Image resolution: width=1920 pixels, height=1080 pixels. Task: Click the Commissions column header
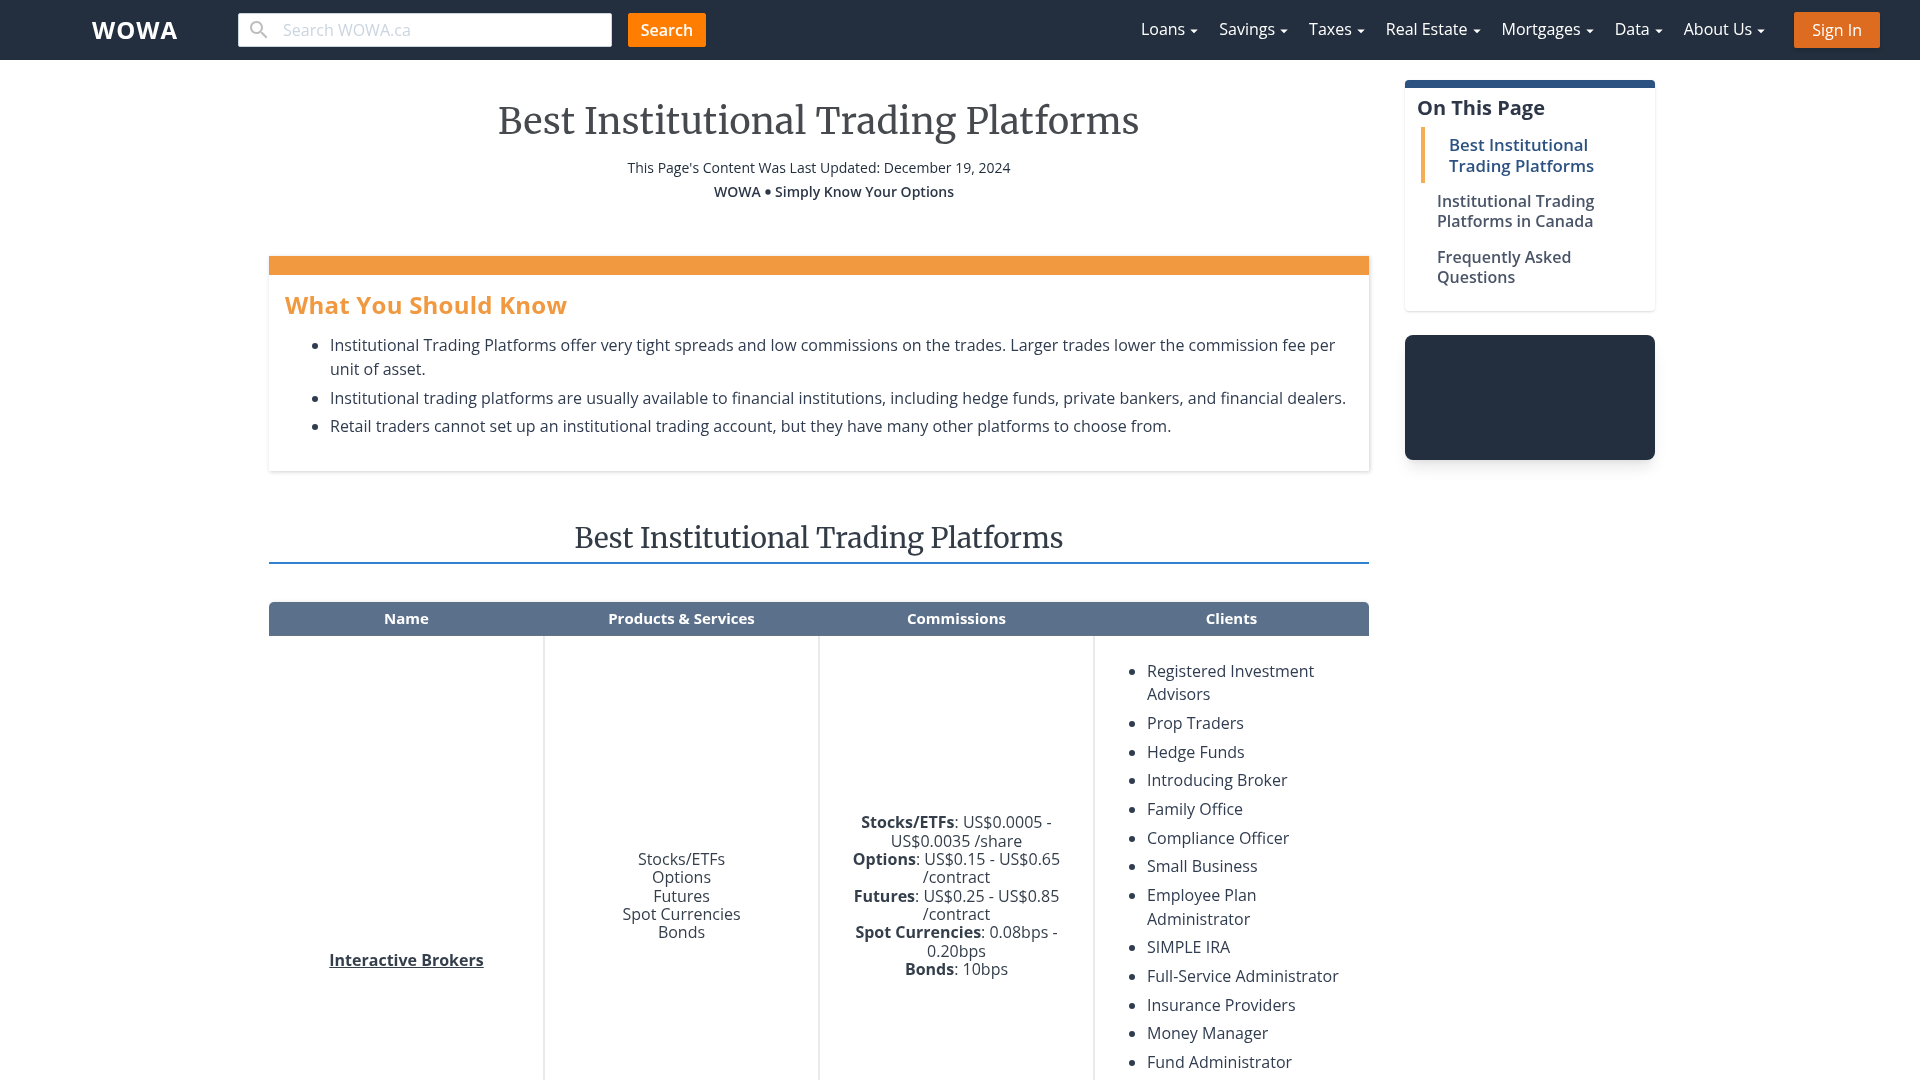point(956,618)
